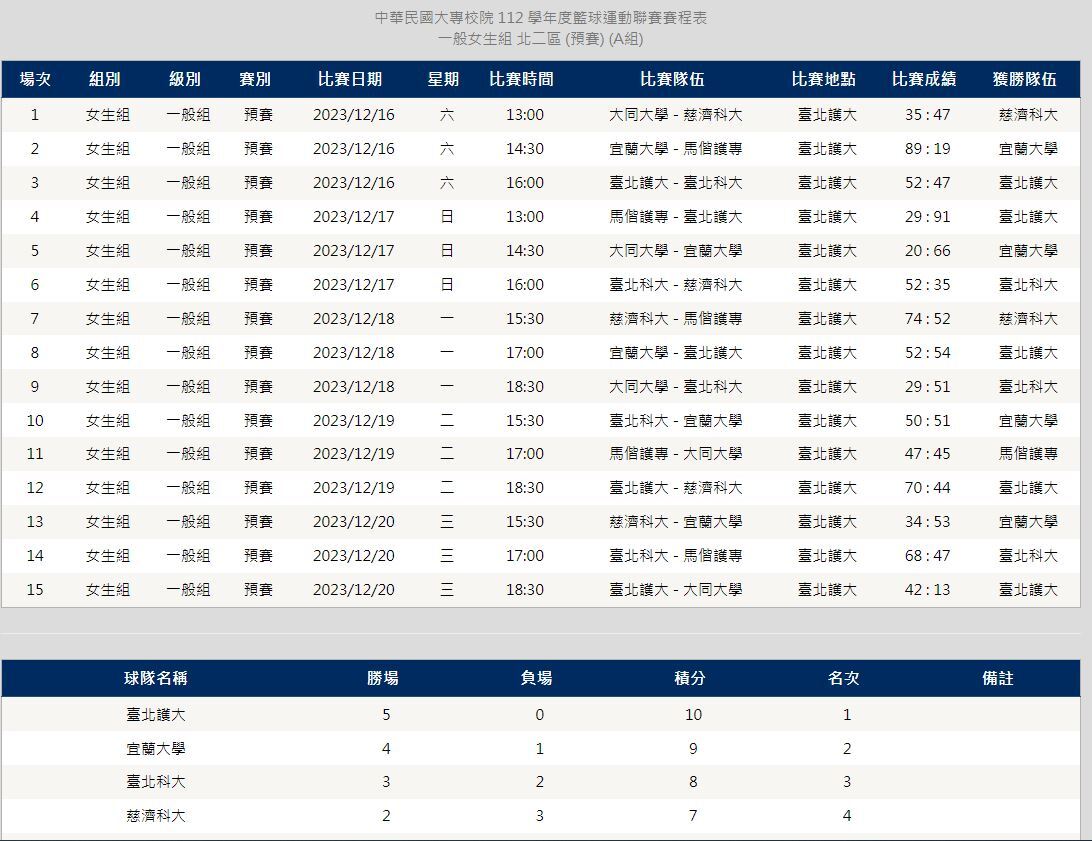The height and width of the screenshot is (841, 1092).
Task: Click score 52 : 47
Action: [x=928, y=183]
